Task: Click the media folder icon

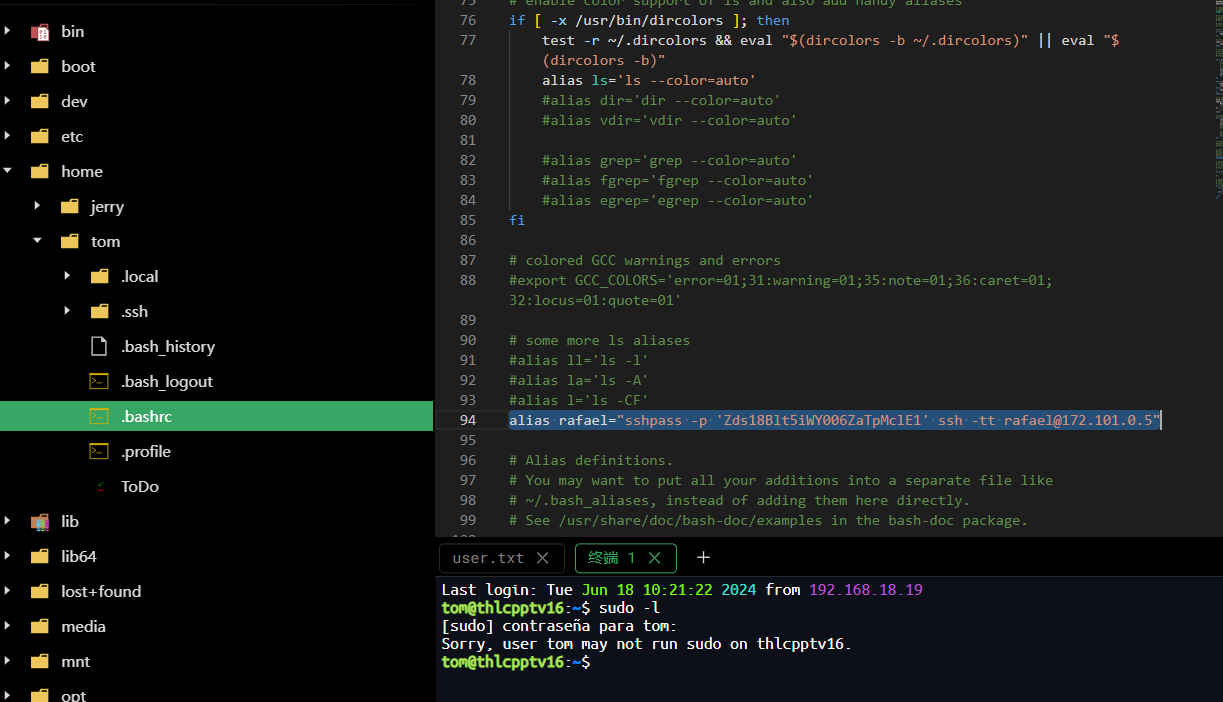Action: coord(40,627)
